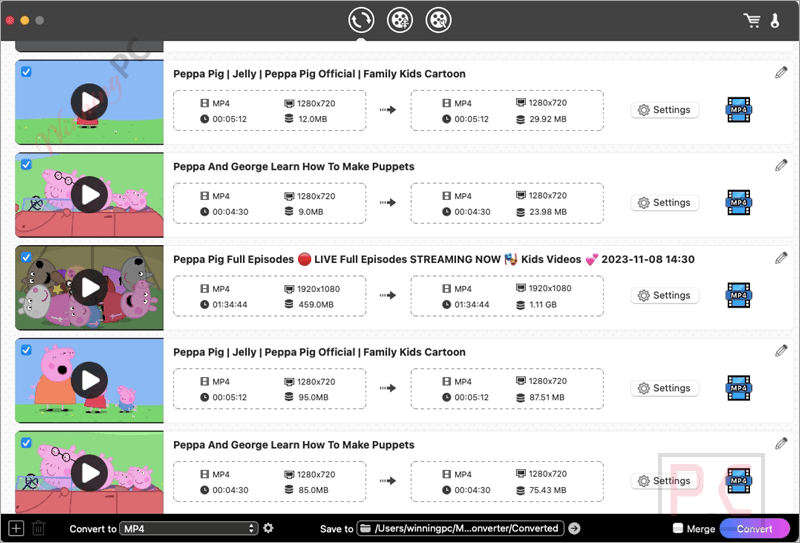Delete selected files with the trash icon
Viewport: 800px width, 543px height.
click(x=38, y=528)
